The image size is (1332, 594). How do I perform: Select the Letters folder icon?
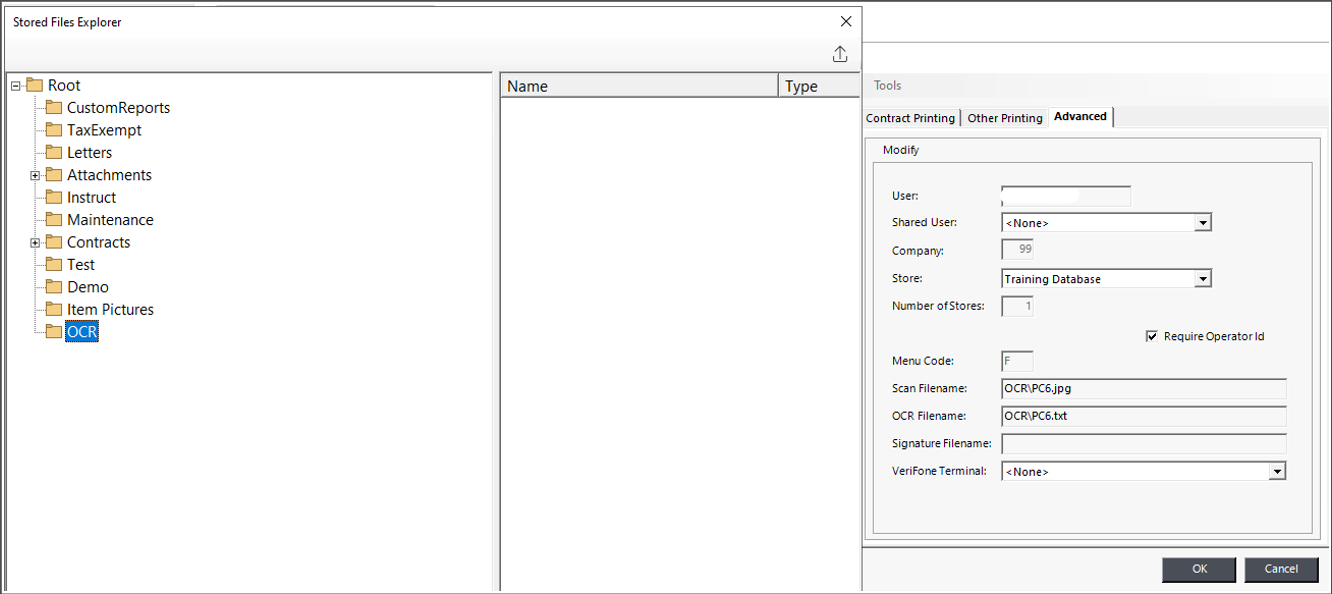point(54,153)
